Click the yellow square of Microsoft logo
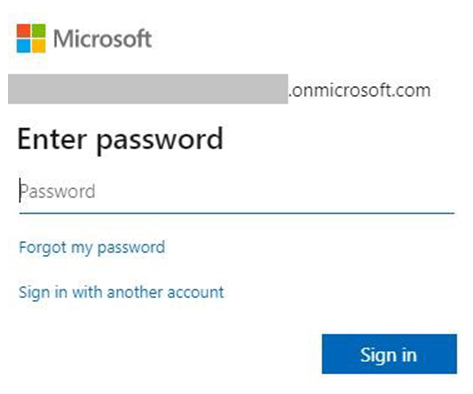The height and width of the screenshot is (394, 473). pyautogui.click(x=39, y=46)
